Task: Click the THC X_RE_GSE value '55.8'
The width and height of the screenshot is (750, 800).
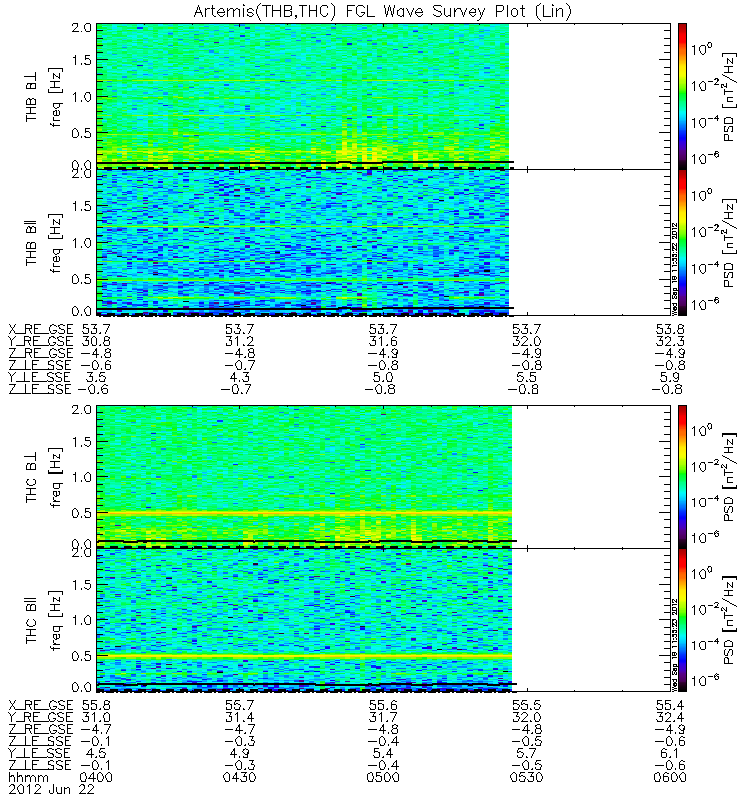Action: pos(96,706)
